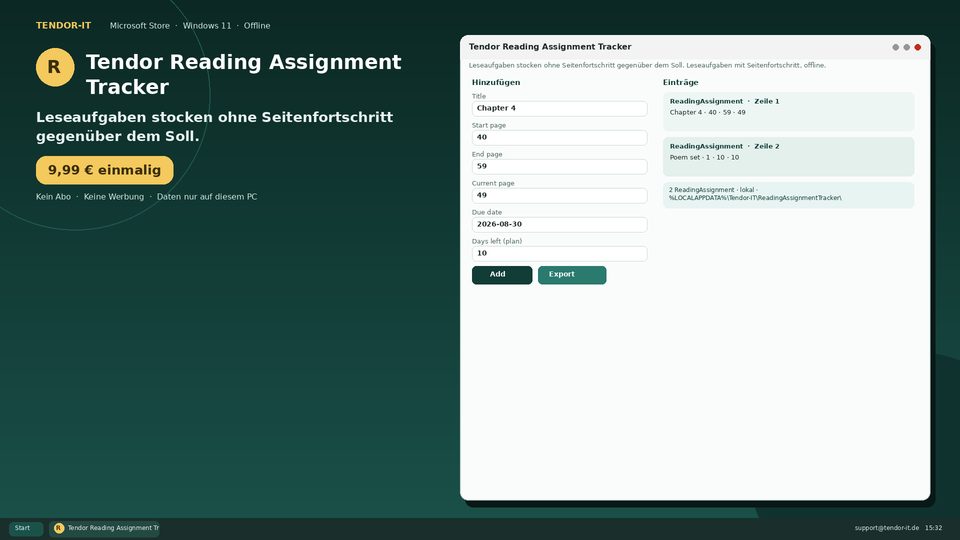Click the Due date field 2026-08-30
This screenshot has width=960, height=540.
pos(559,224)
